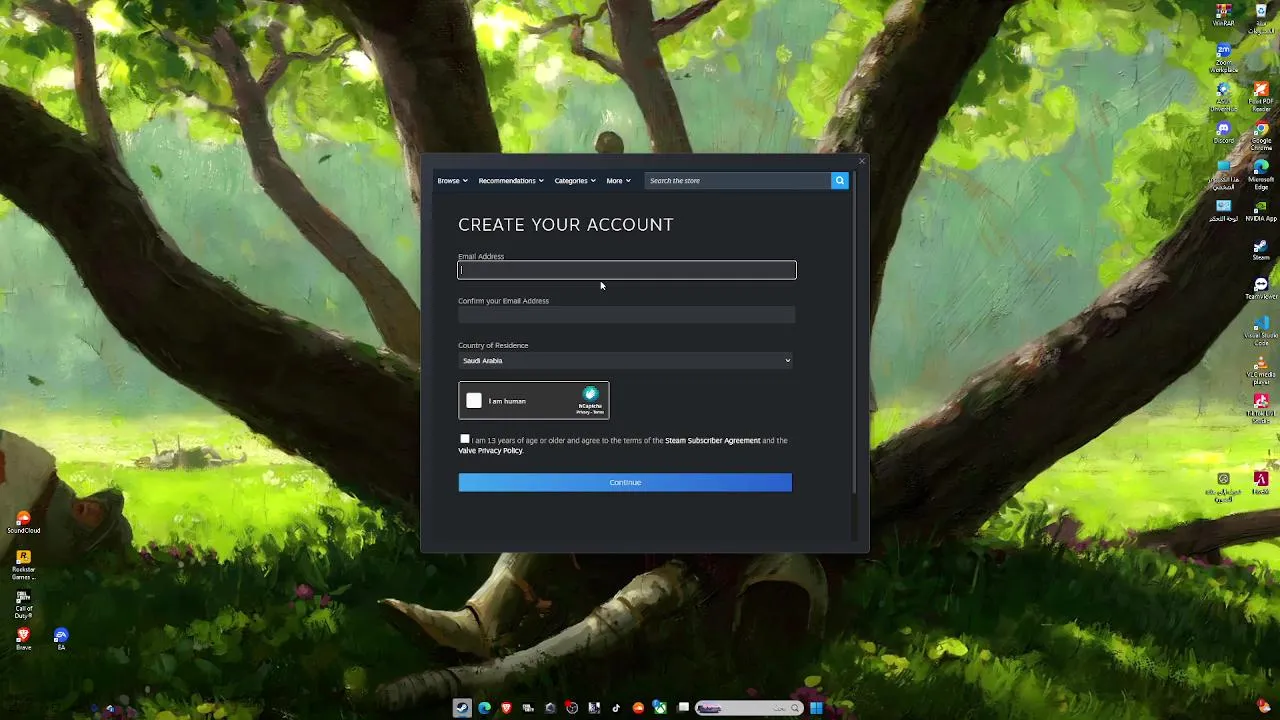Click the Xbox icon in the taskbar

click(x=660, y=708)
